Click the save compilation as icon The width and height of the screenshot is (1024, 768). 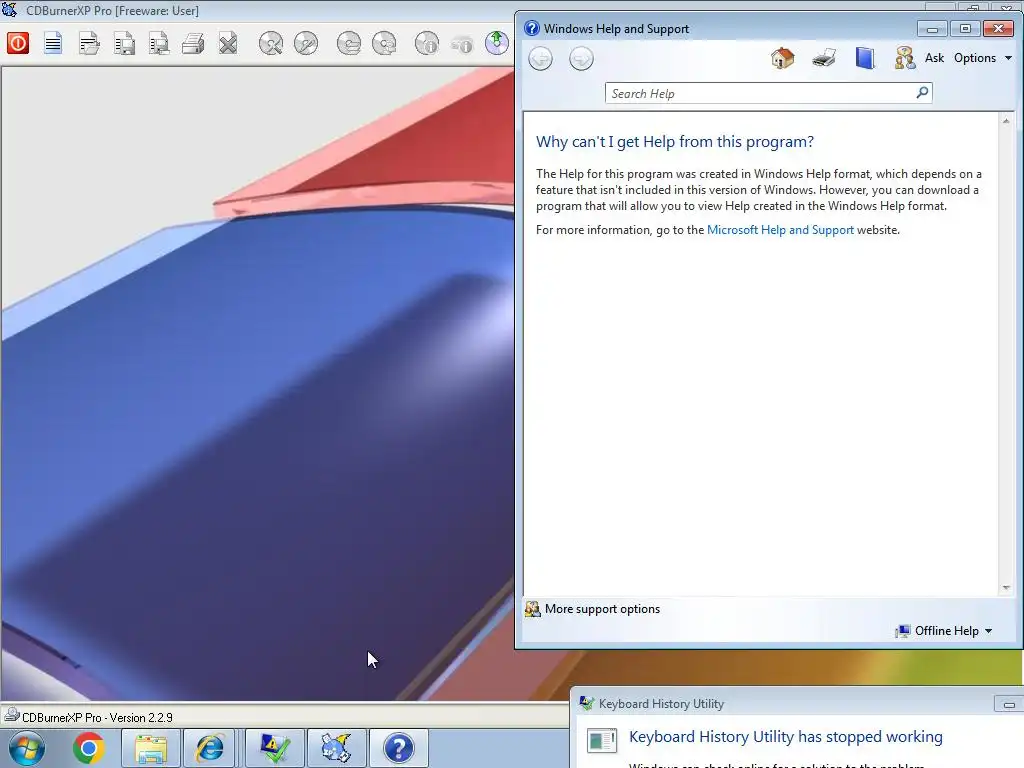(x=159, y=44)
